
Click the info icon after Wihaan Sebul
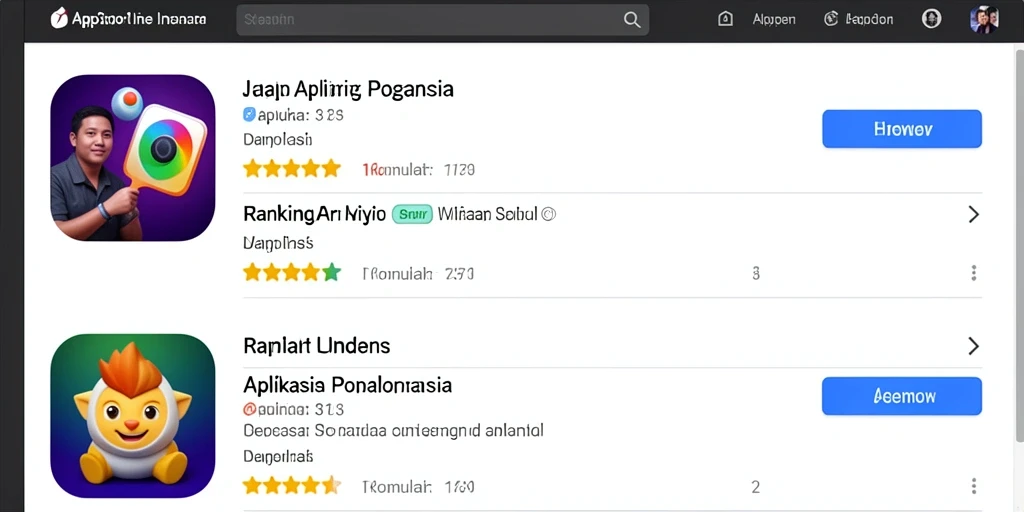(x=549, y=214)
